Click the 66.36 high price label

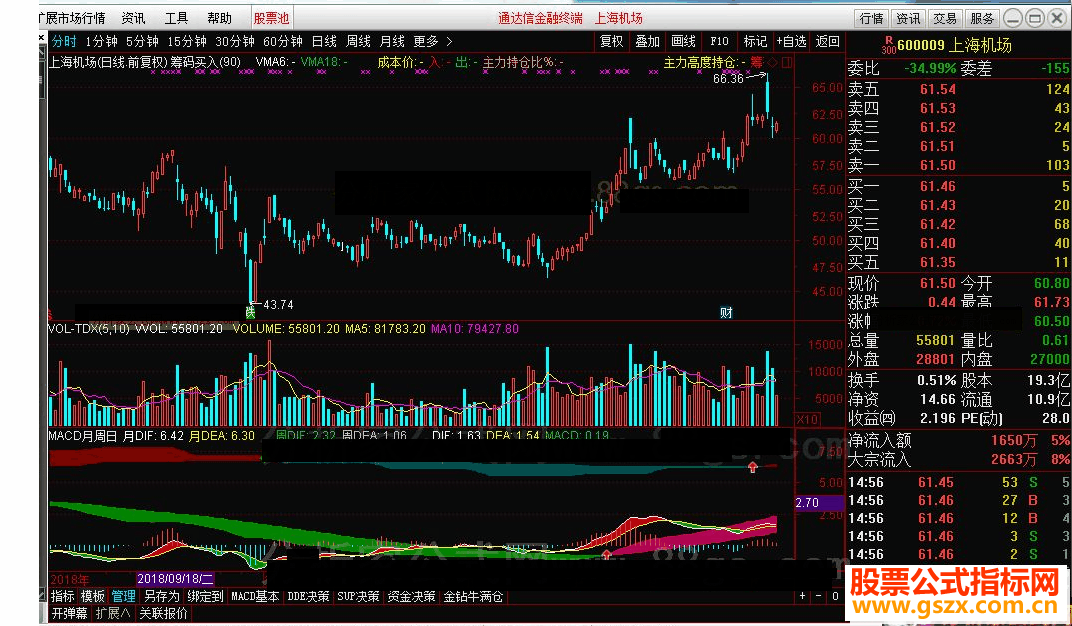[x=728, y=79]
